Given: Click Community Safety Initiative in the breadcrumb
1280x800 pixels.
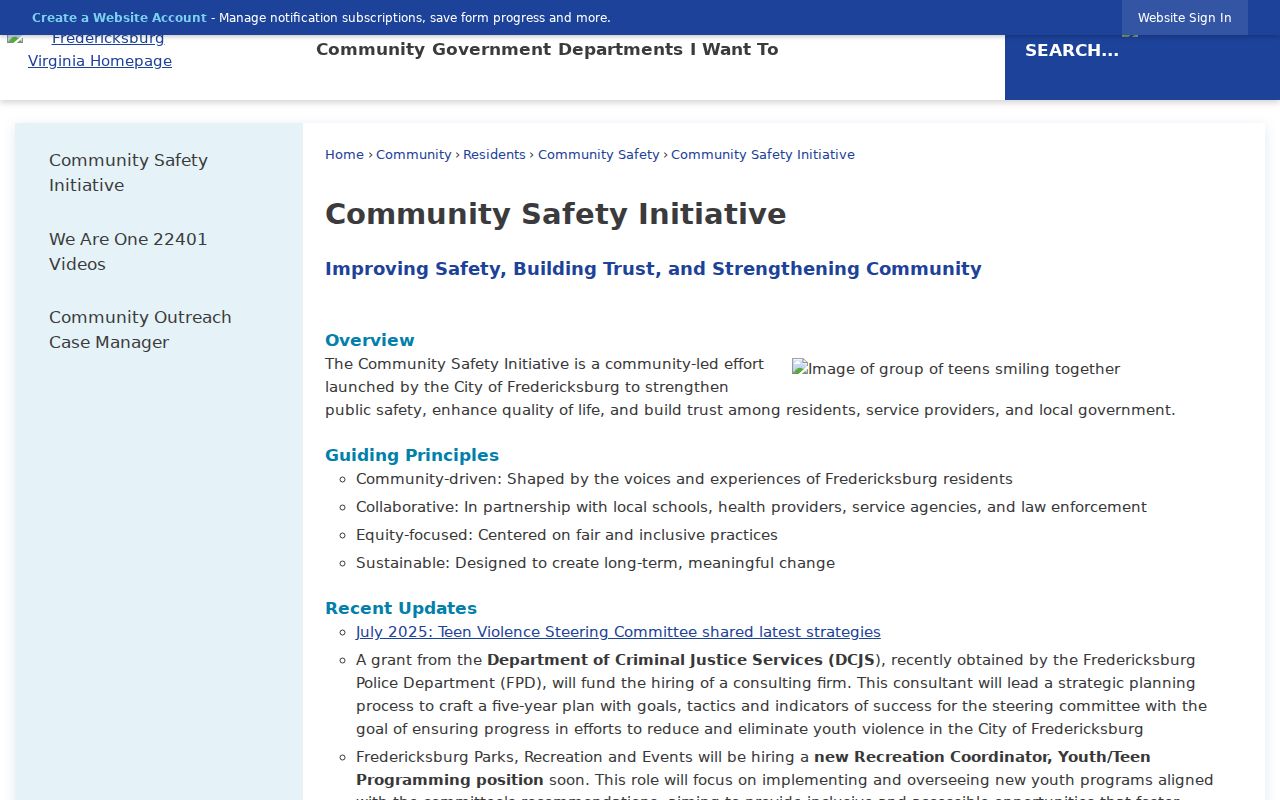Looking at the screenshot, I should click(x=763, y=154).
